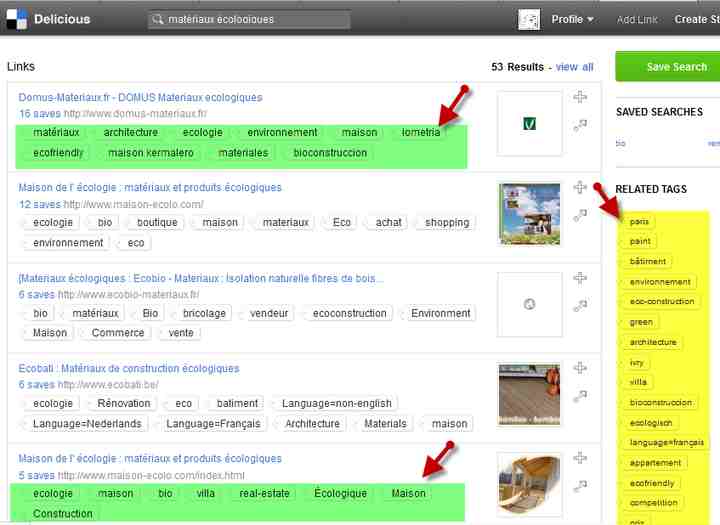Click the achat tag
This screenshot has height=525, width=720.
point(388,223)
